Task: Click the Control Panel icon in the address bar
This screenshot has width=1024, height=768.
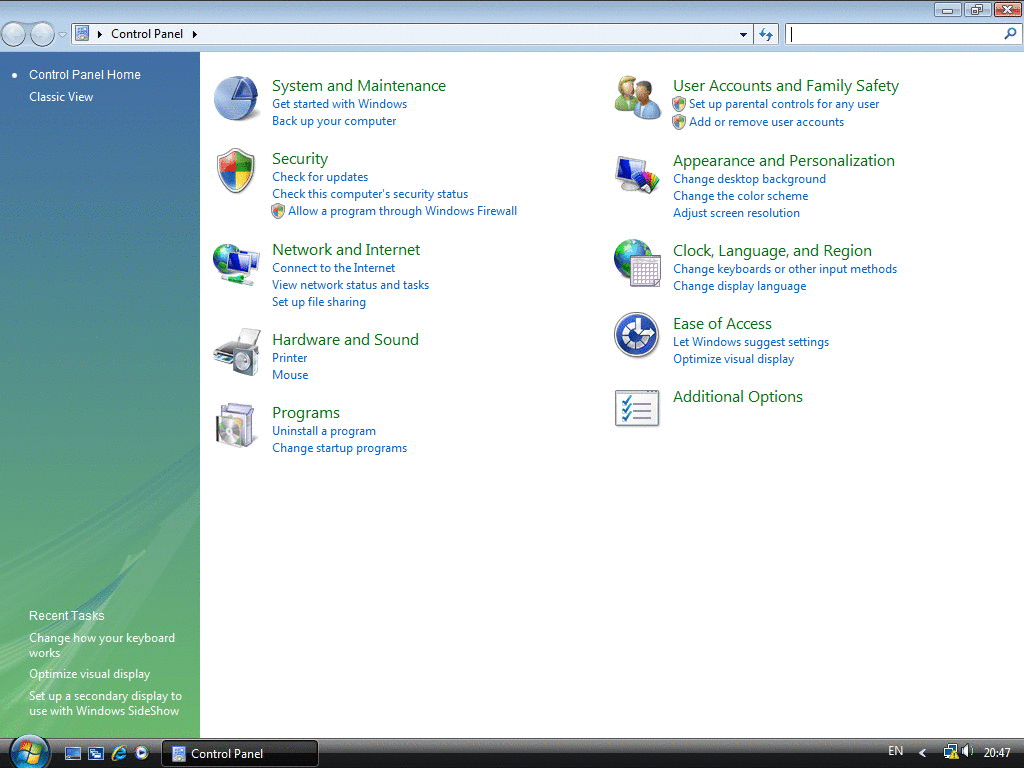Action: pyautogui.click(x=82, y=33)
